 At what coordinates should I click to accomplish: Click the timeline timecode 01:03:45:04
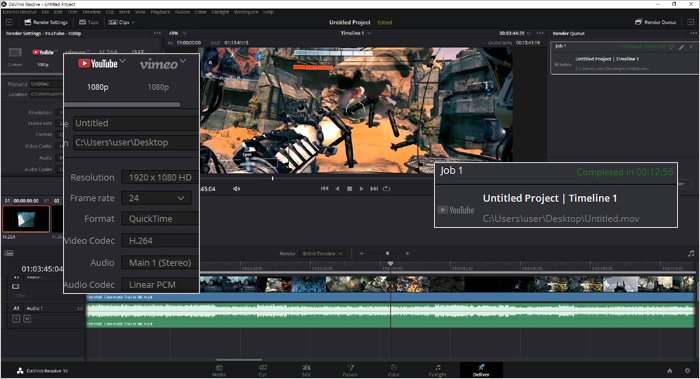tap(42, 269)
